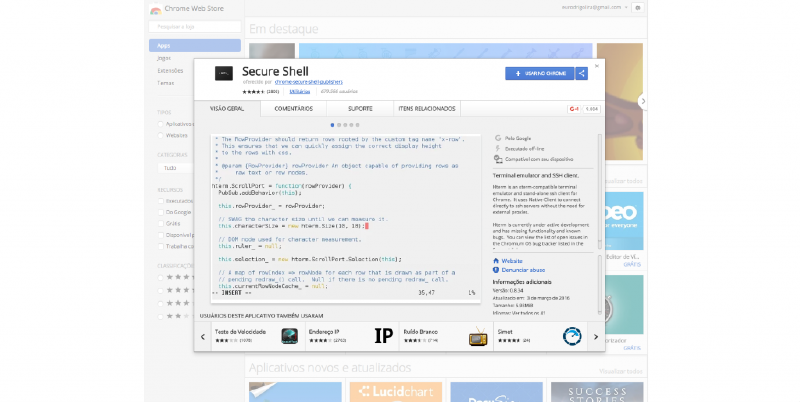Click the share icon beside Usar no Chrome
This screenshot has width=800, height=402.
[582, 73]
